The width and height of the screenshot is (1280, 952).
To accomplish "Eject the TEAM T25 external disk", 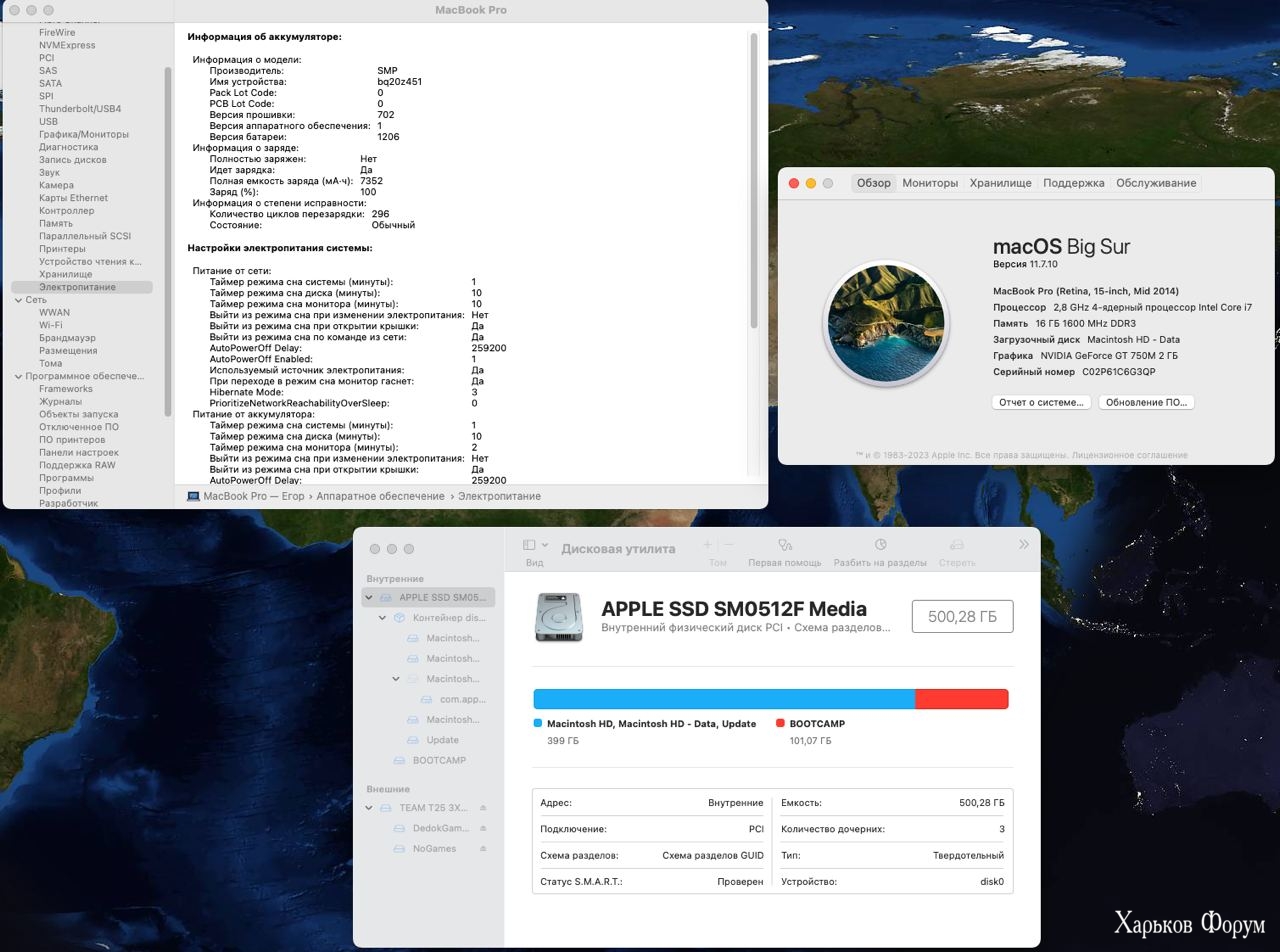I will coord(483,808).
